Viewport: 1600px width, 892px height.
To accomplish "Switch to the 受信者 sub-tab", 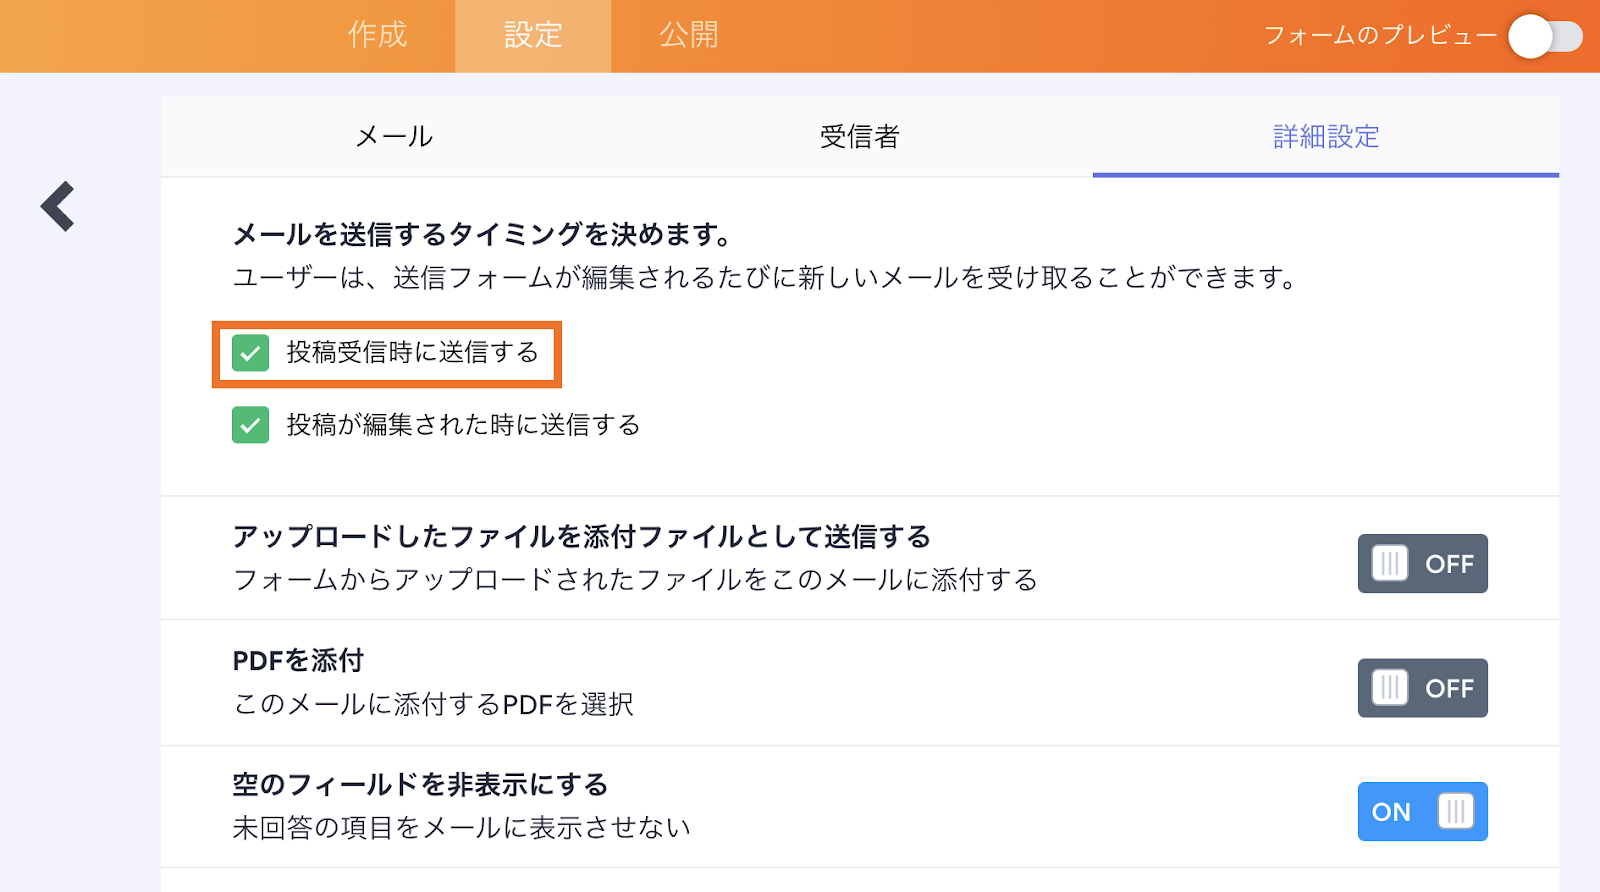I will coord(859,137).
